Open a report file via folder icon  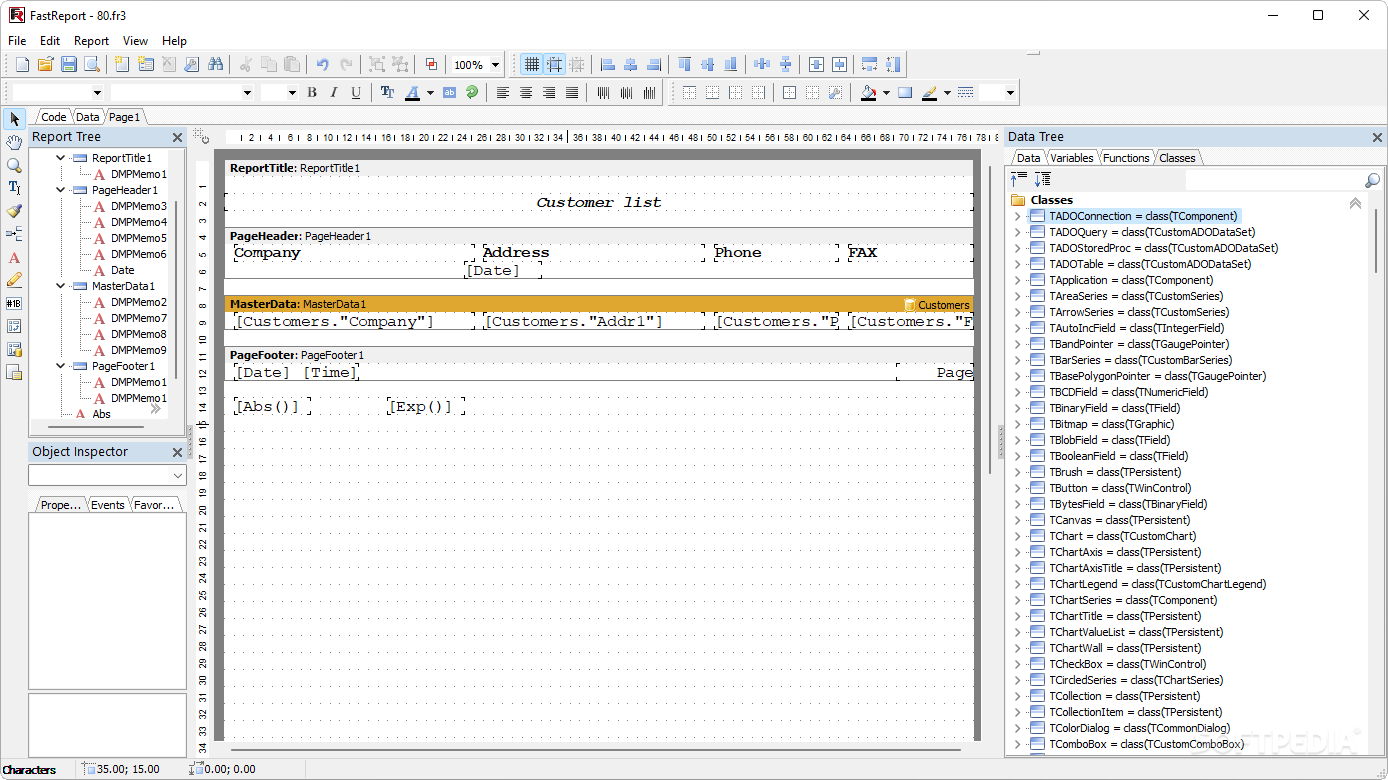click(x=45, y=64)
